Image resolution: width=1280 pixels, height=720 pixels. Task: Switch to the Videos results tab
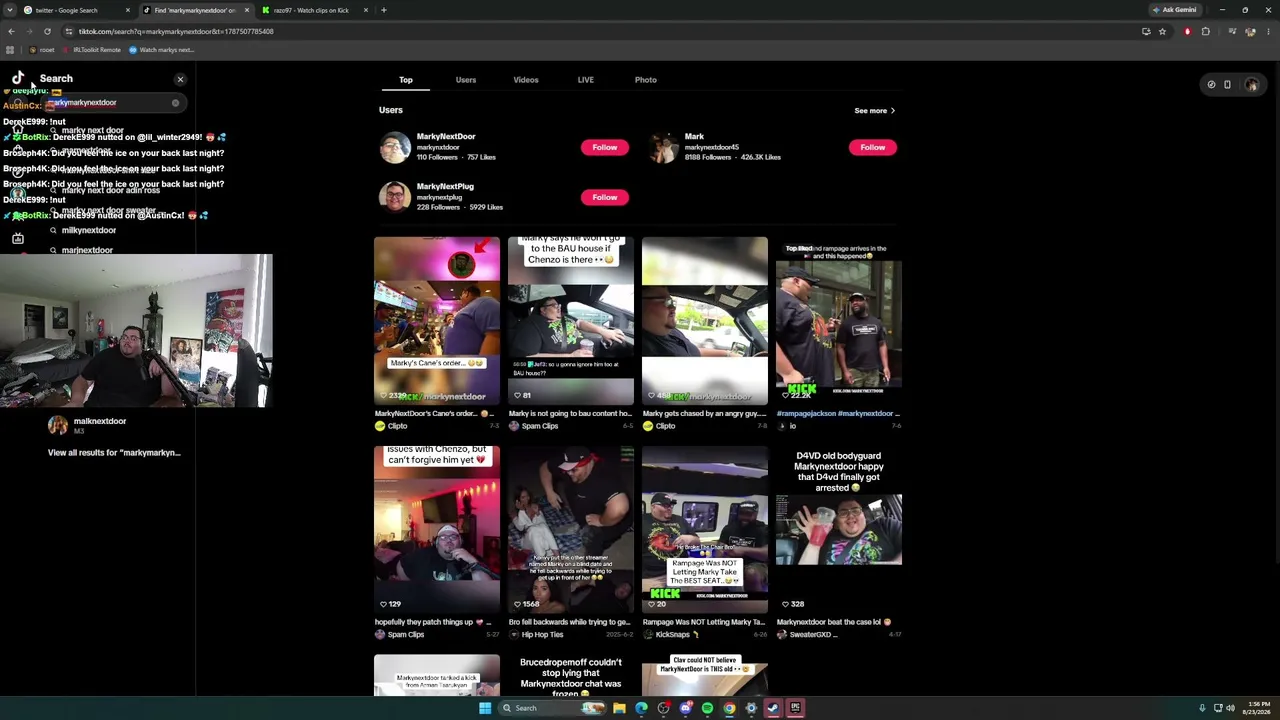pos(526,80)
